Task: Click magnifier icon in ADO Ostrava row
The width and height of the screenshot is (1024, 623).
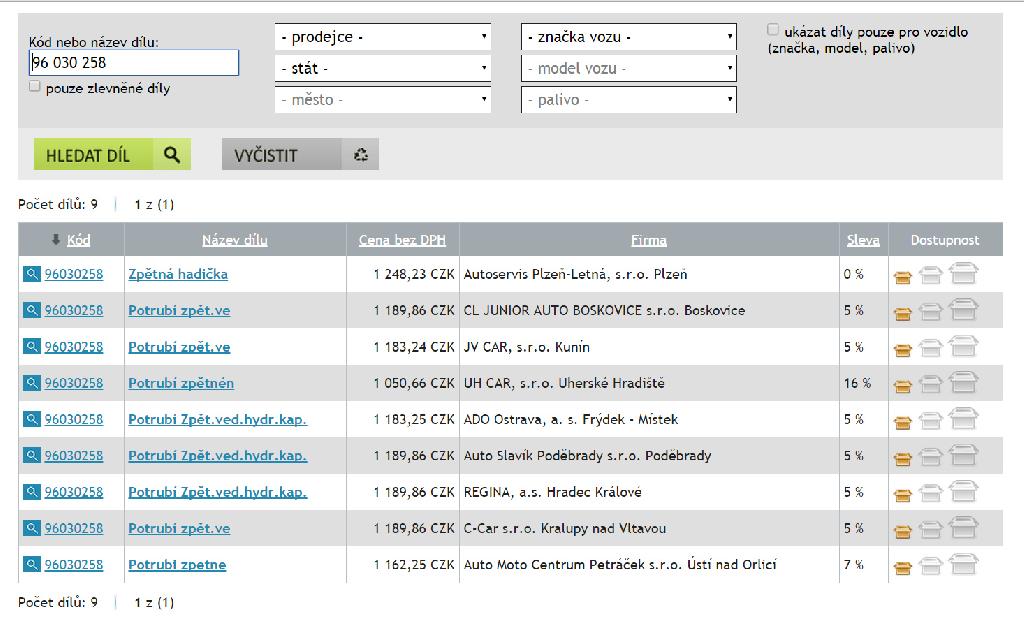Action: tap(31, 419)
